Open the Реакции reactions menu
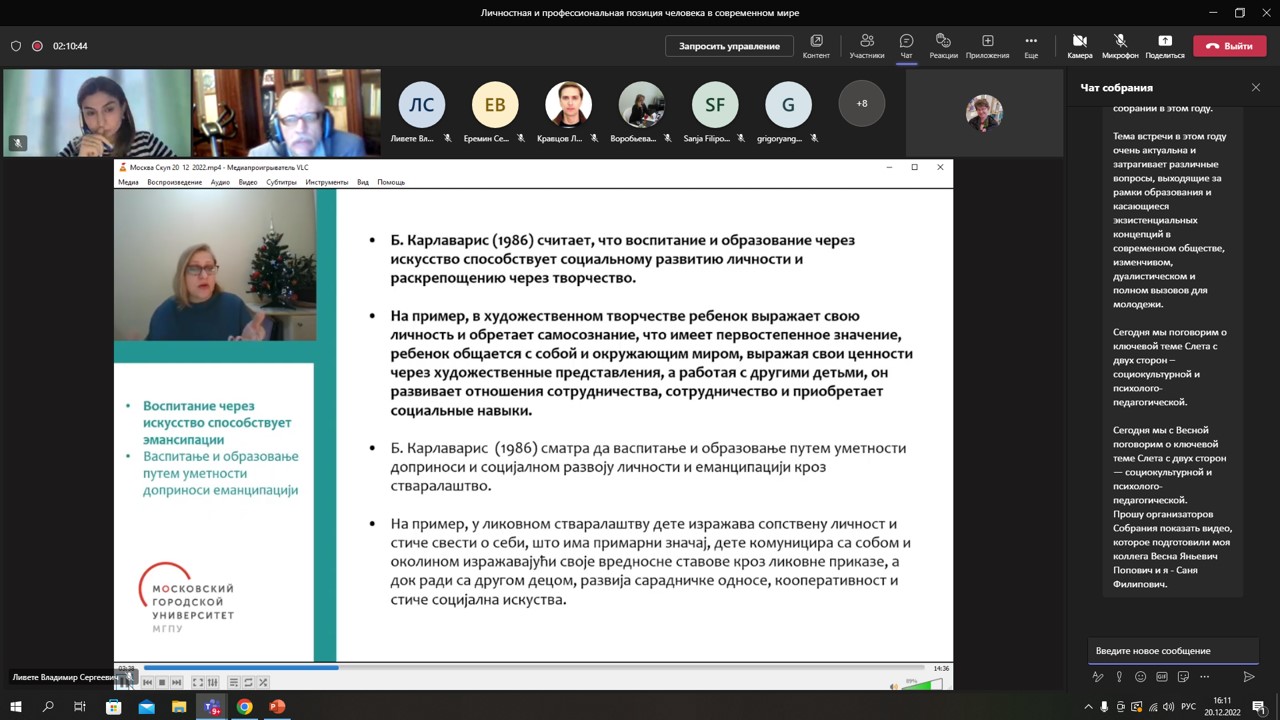1280x720 pixels. coord(942,45)
